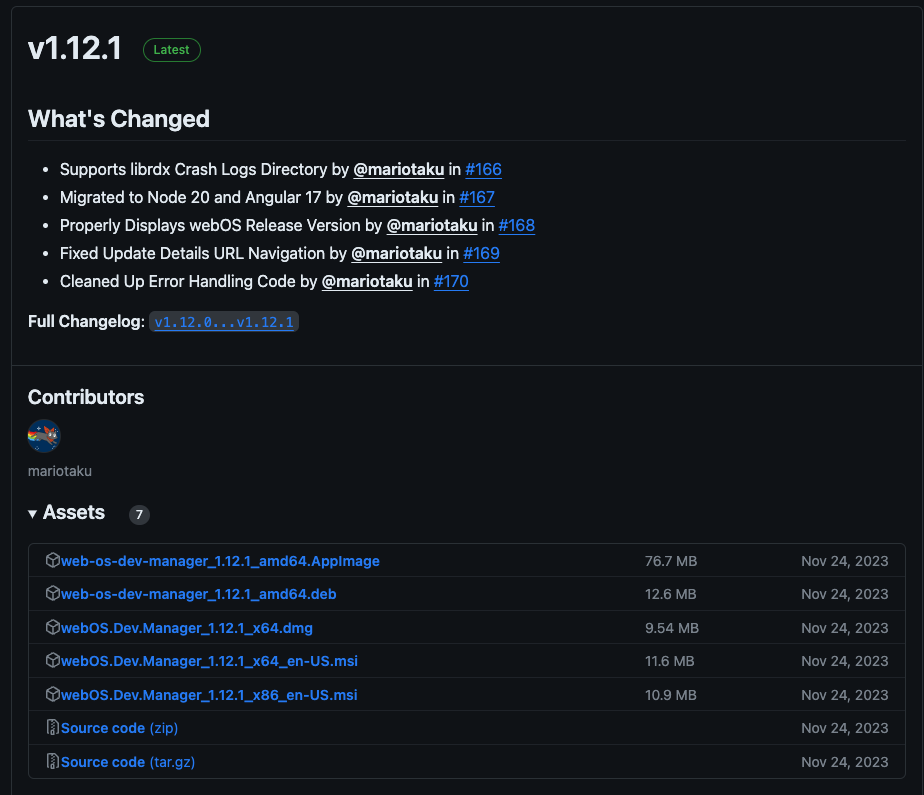Click the zip file icon beside Source code (zip)

tap(52, 727)
